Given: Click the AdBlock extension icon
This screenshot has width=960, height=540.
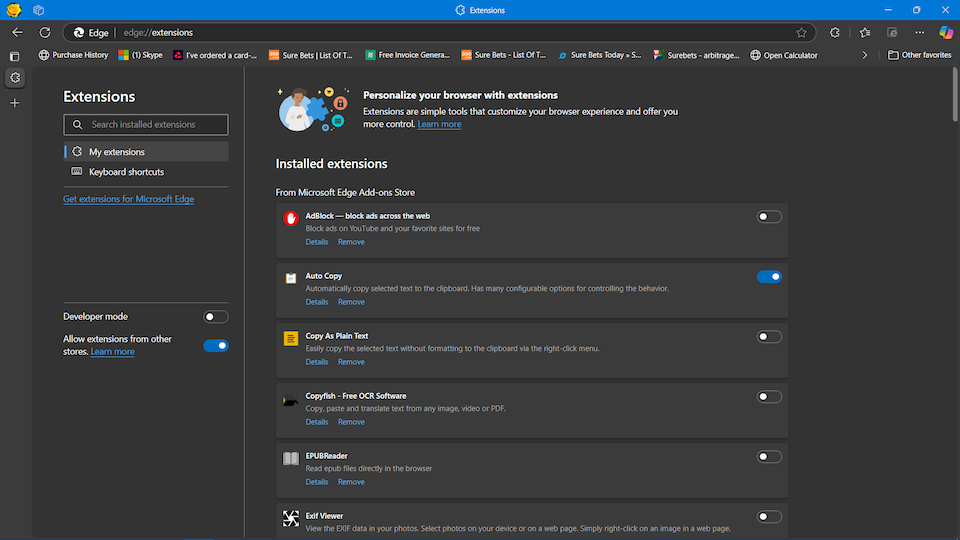Looking at the screenshot, I should pos(291,218).
